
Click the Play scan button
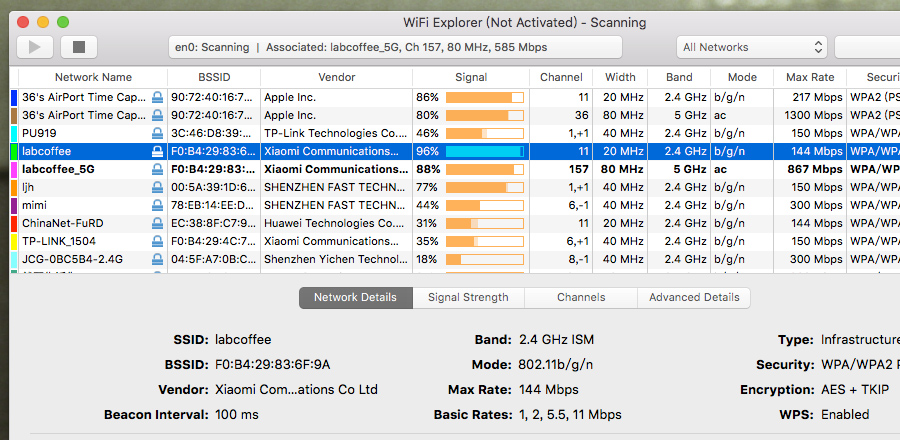tap(35, 47)
